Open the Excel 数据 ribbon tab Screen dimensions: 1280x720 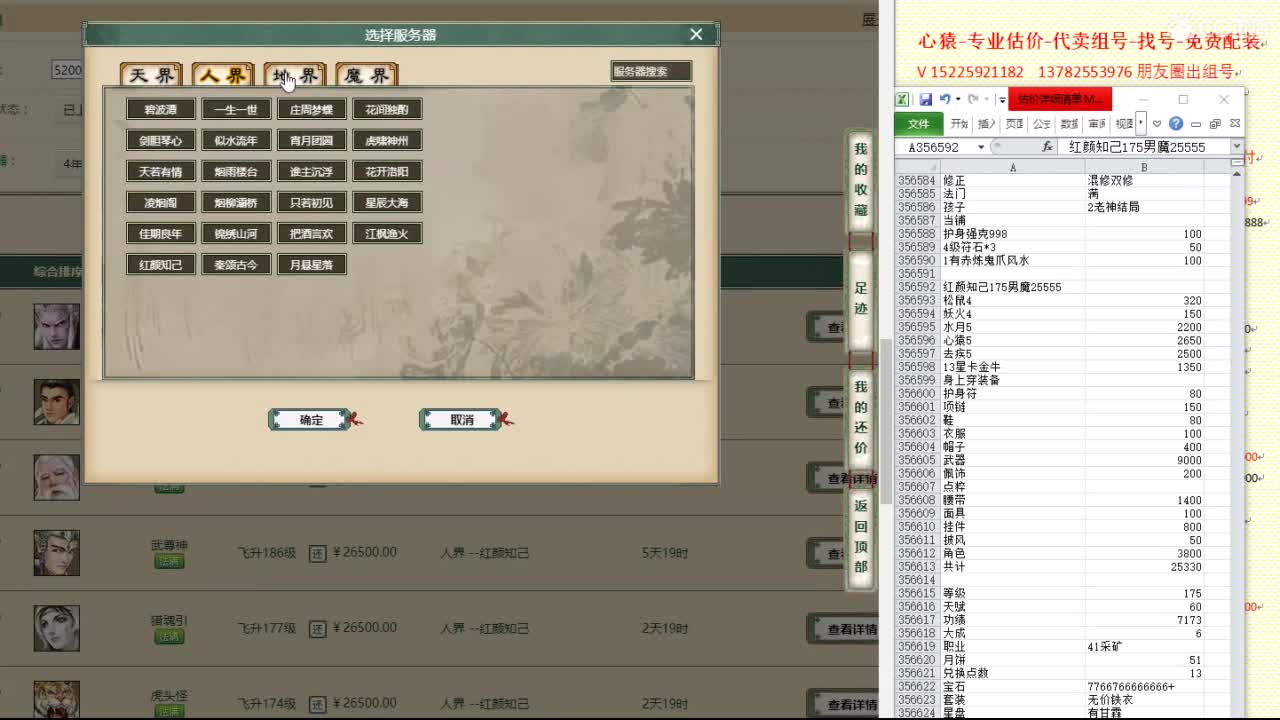click(x=1069, y=124)
